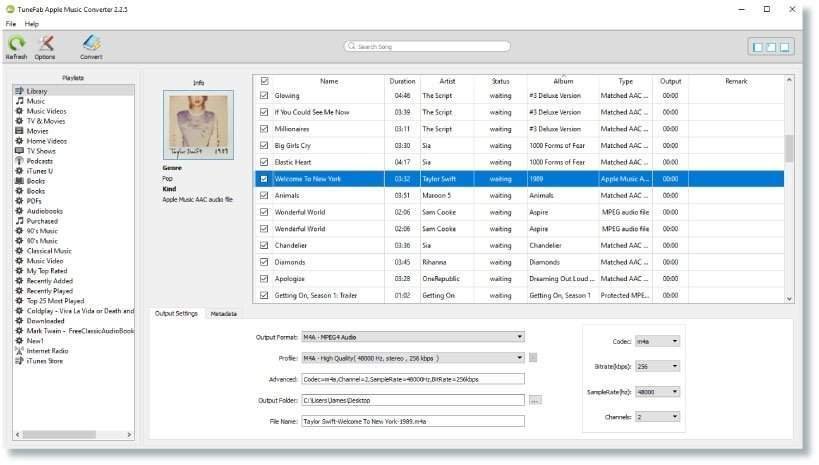Select the Chandelier song row
This screenshot has width=819, height=465.
(519, 245)
